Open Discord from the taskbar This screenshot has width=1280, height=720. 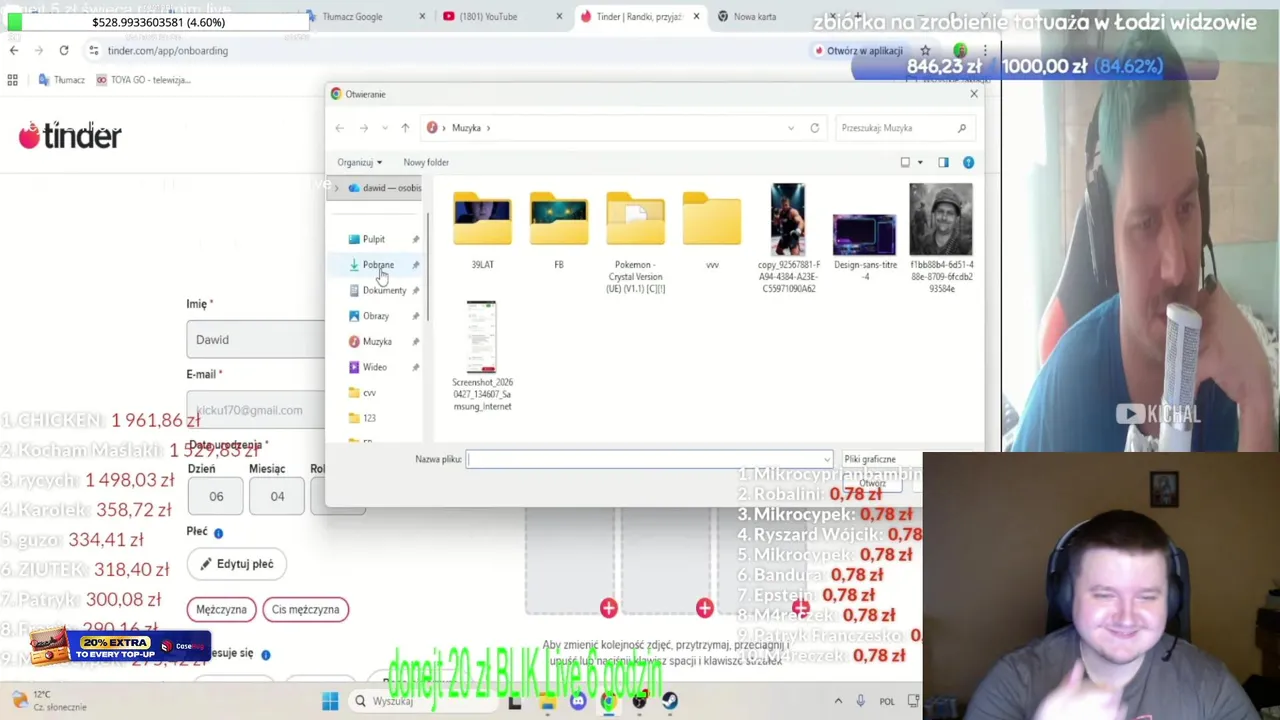pyautogui.click(x=578, y=701)
